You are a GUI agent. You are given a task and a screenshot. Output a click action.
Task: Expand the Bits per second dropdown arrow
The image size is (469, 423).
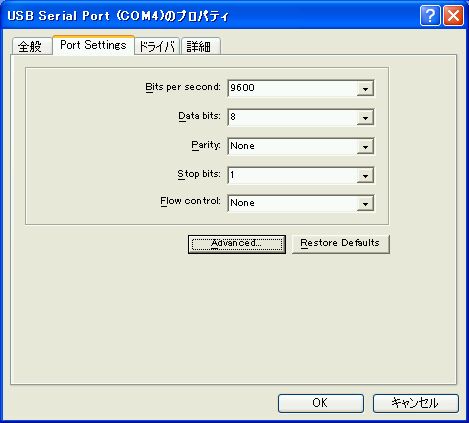[365, 88]
